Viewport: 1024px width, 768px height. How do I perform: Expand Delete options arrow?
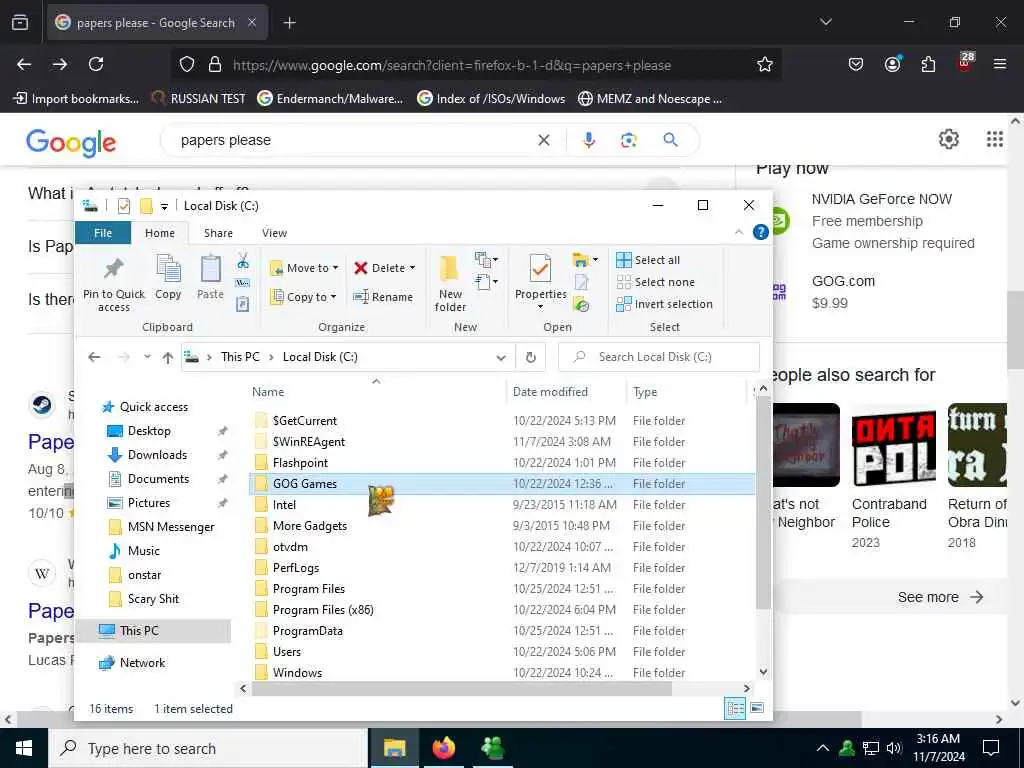point(412,268)
